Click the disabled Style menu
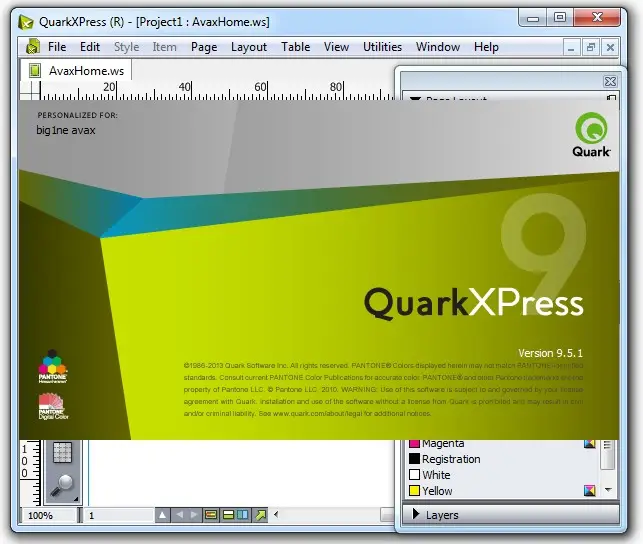Screen dimensions: 643x544 pos(126,47)
